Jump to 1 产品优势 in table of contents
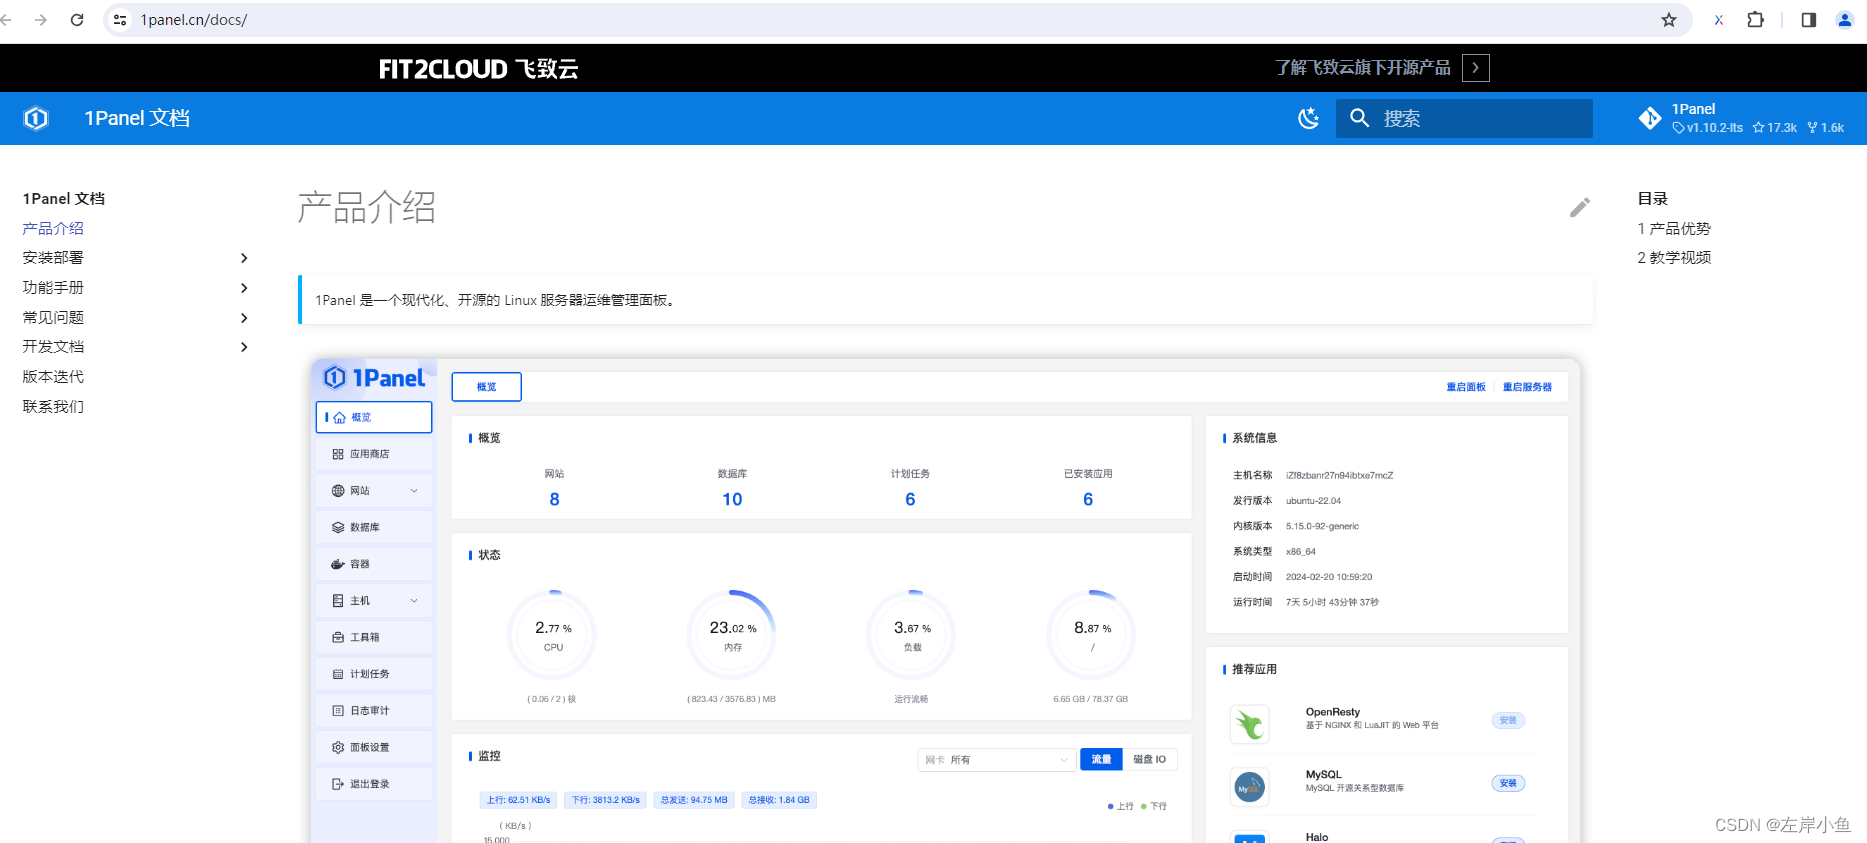 1674,229
